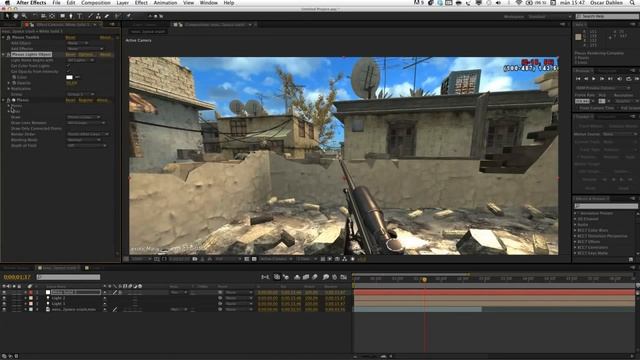Expand the Opacity property
The width and height of the screenshot is (640, 360).
tap(9, 83)
